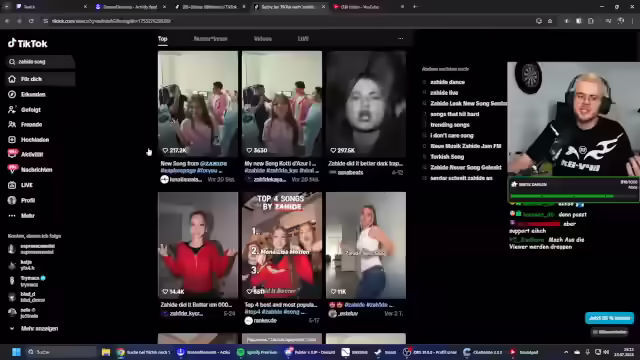
Task: Show hidden system tray icons
Action: 566,352
